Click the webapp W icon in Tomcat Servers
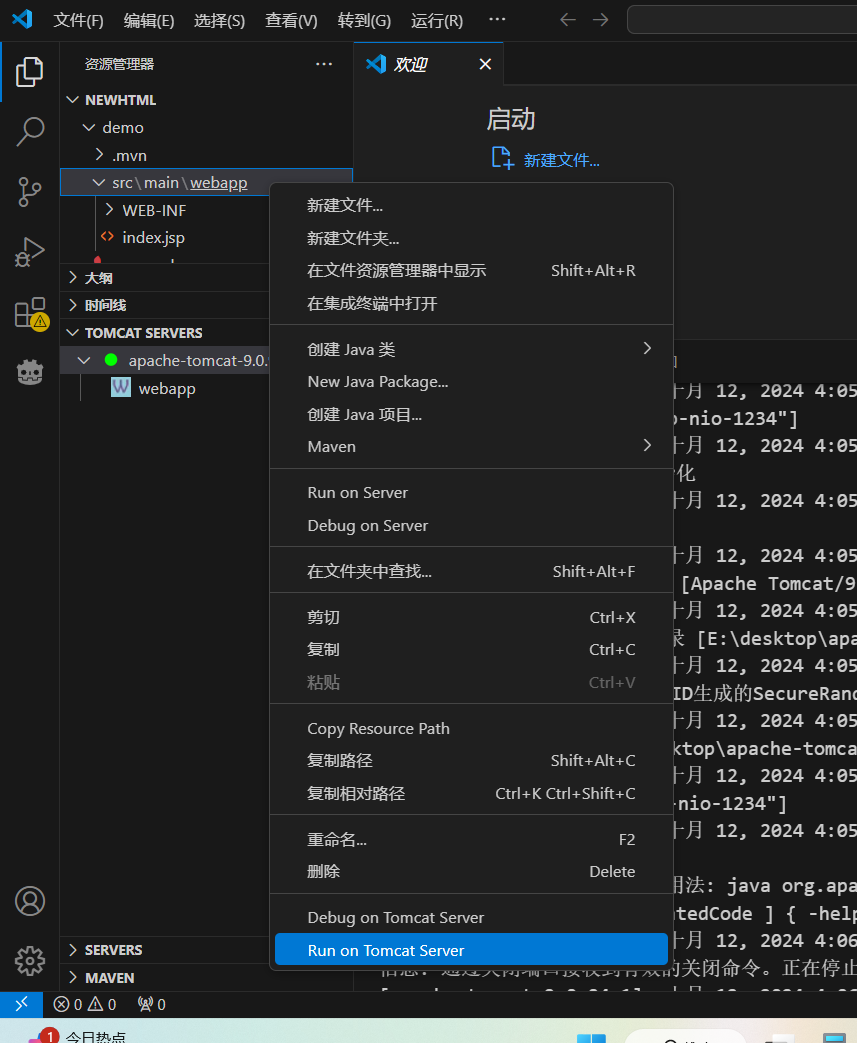Screen dimensions: 857x1043 pos(120,387)
